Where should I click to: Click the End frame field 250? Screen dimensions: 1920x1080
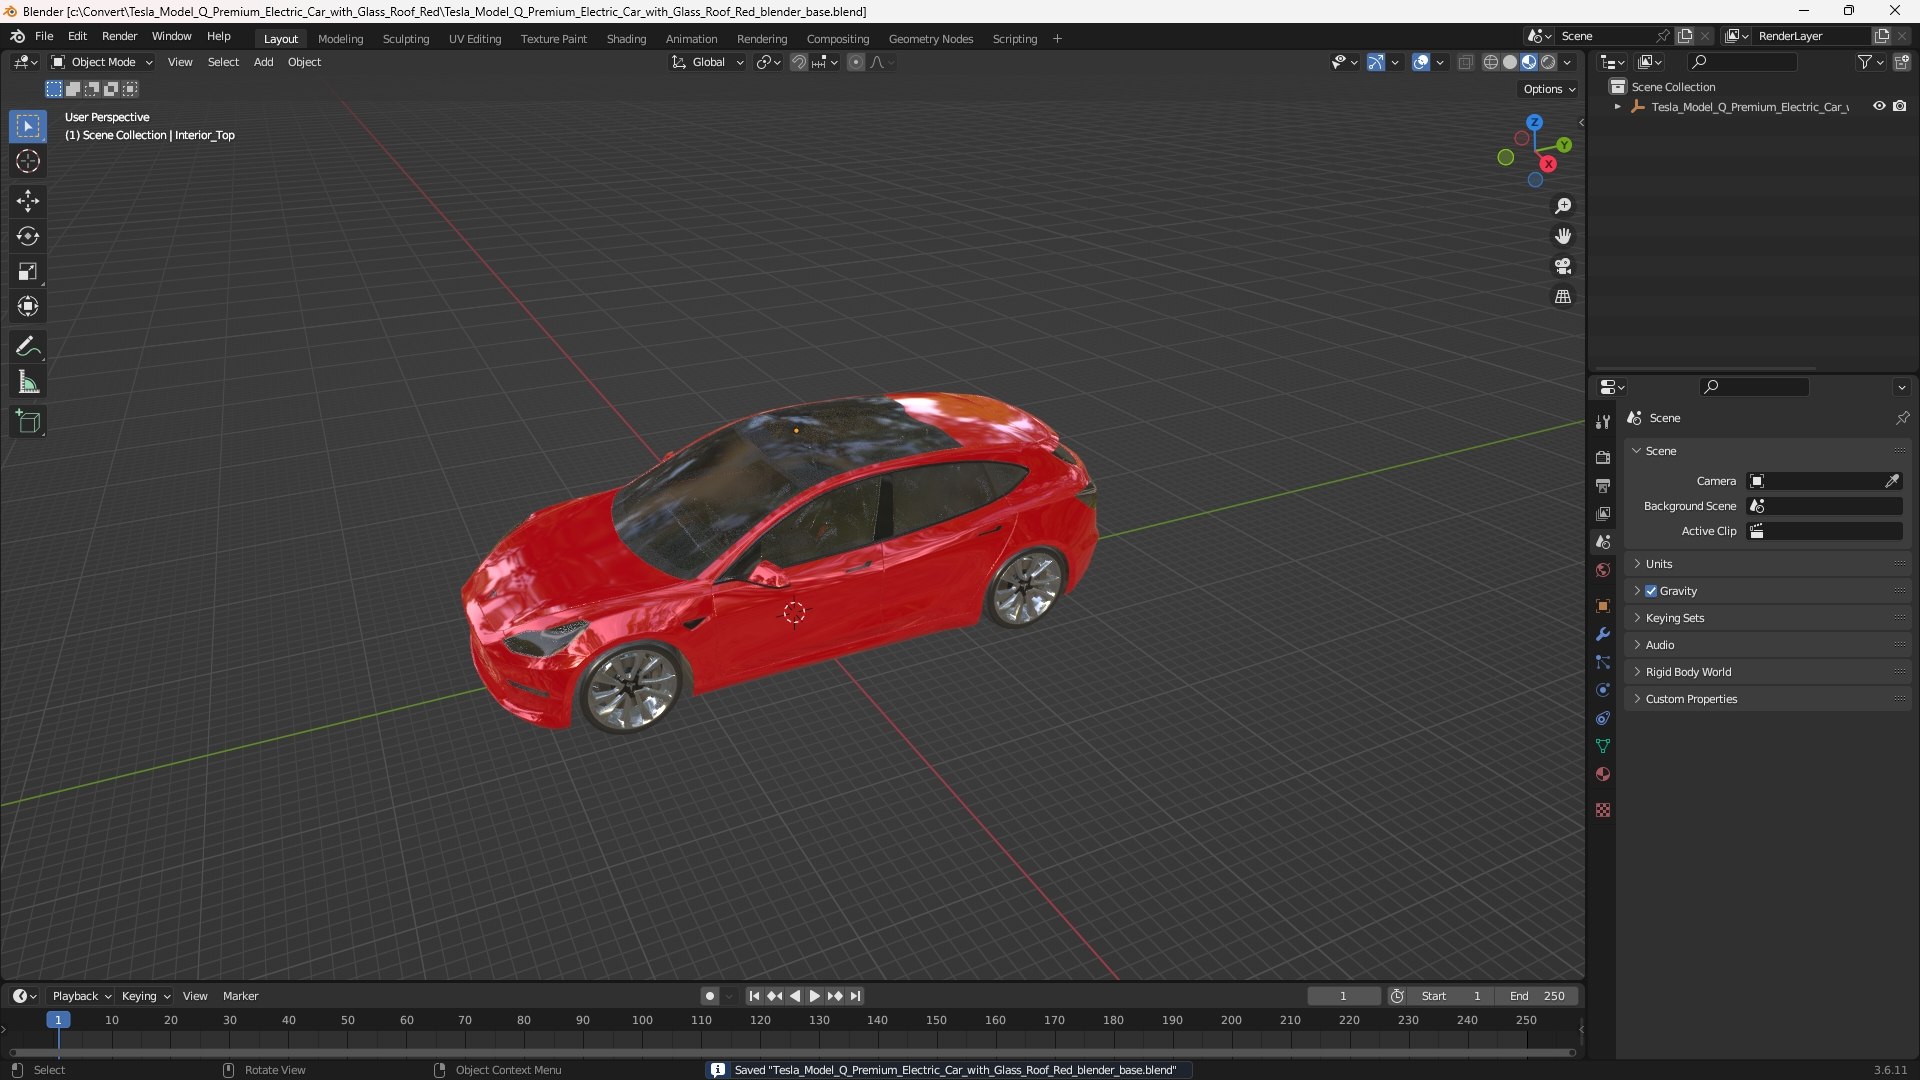click(x=1537, y=996)
